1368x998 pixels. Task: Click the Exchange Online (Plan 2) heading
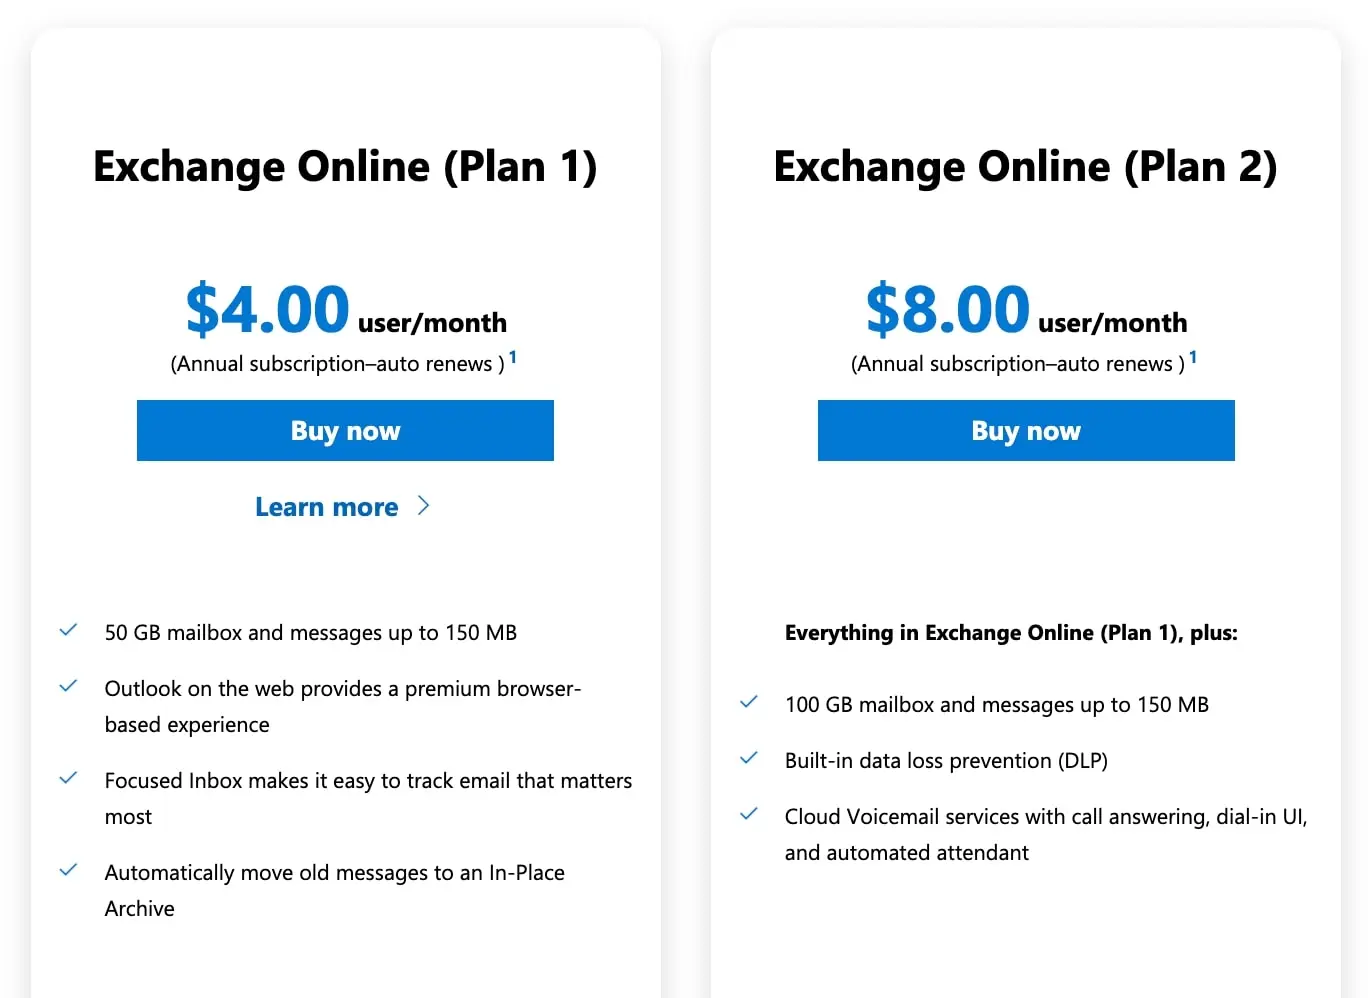point(1026,167)
